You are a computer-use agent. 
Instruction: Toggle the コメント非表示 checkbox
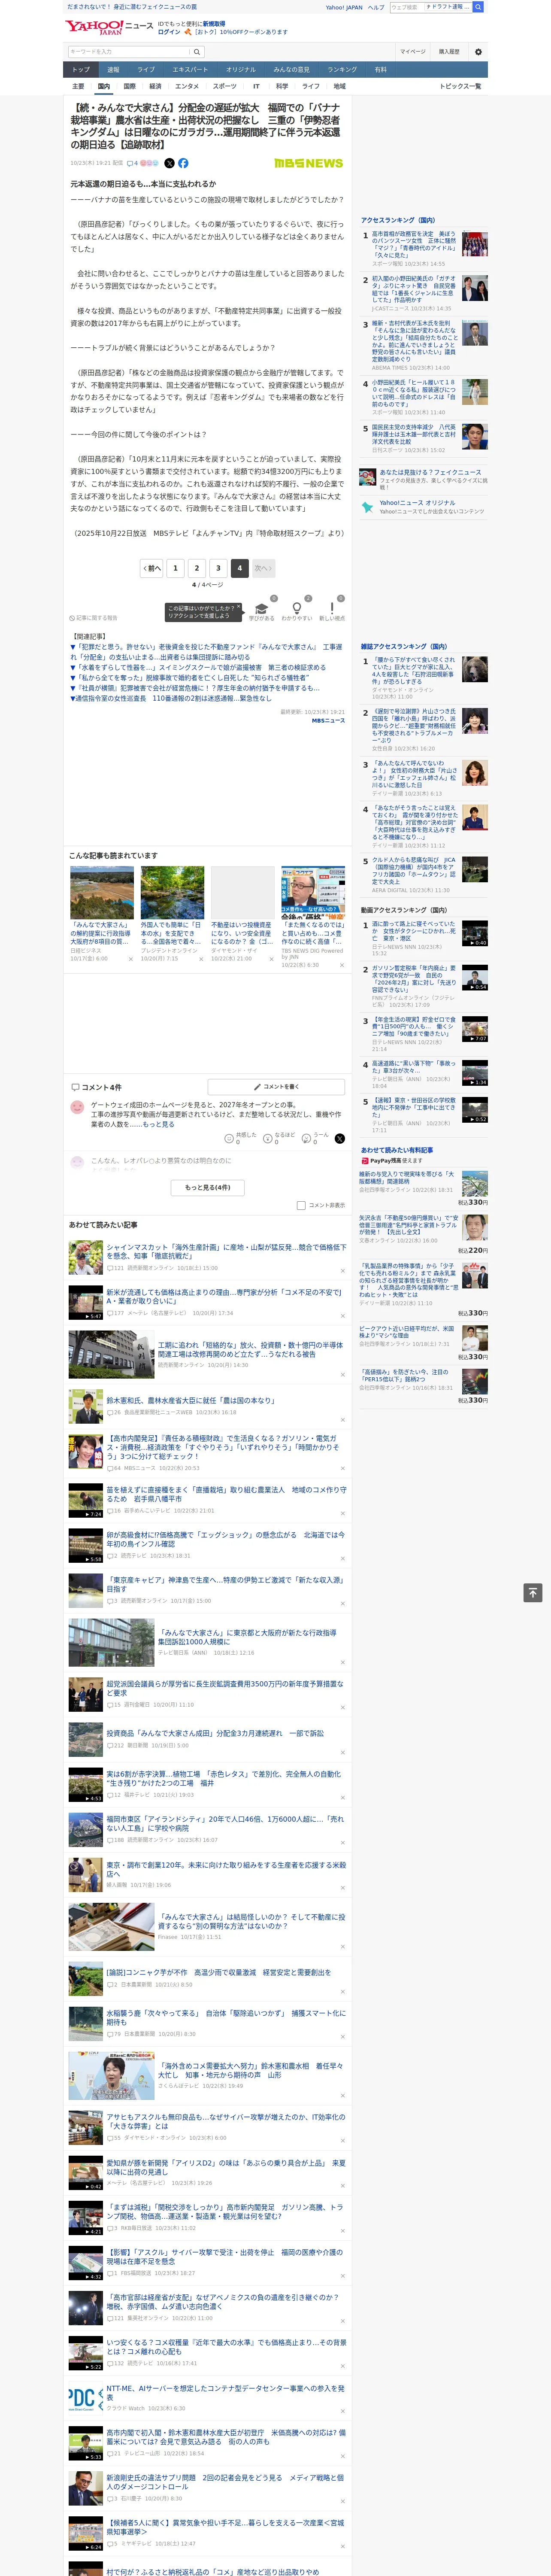click(x=301, y=1205)
